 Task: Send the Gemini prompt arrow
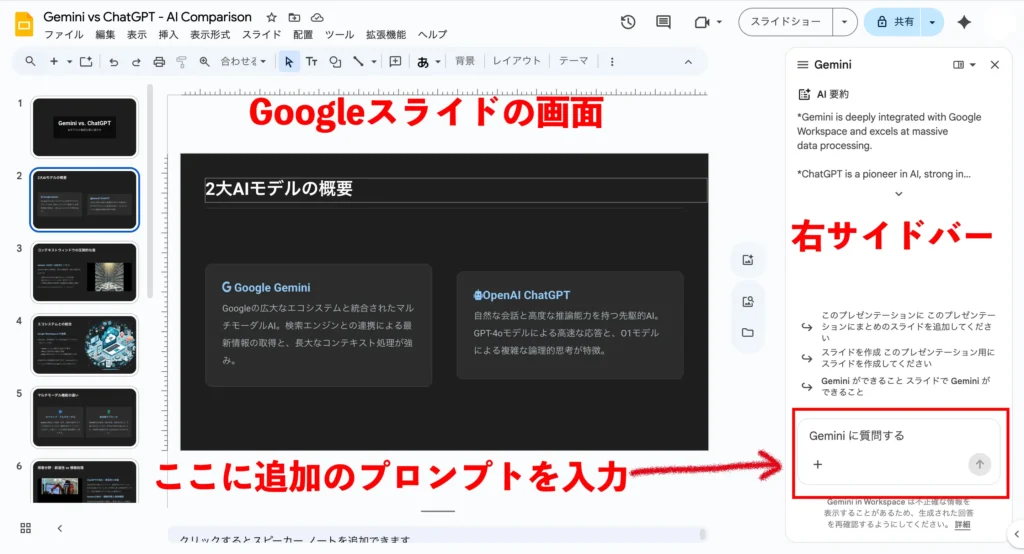[980, 464]
